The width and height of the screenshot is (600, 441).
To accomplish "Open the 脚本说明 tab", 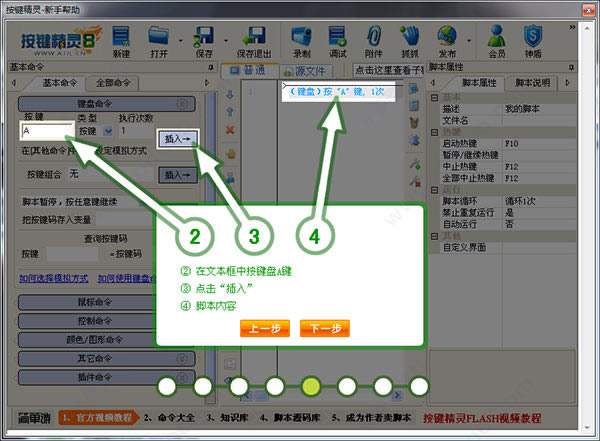I will pos(532,83).
